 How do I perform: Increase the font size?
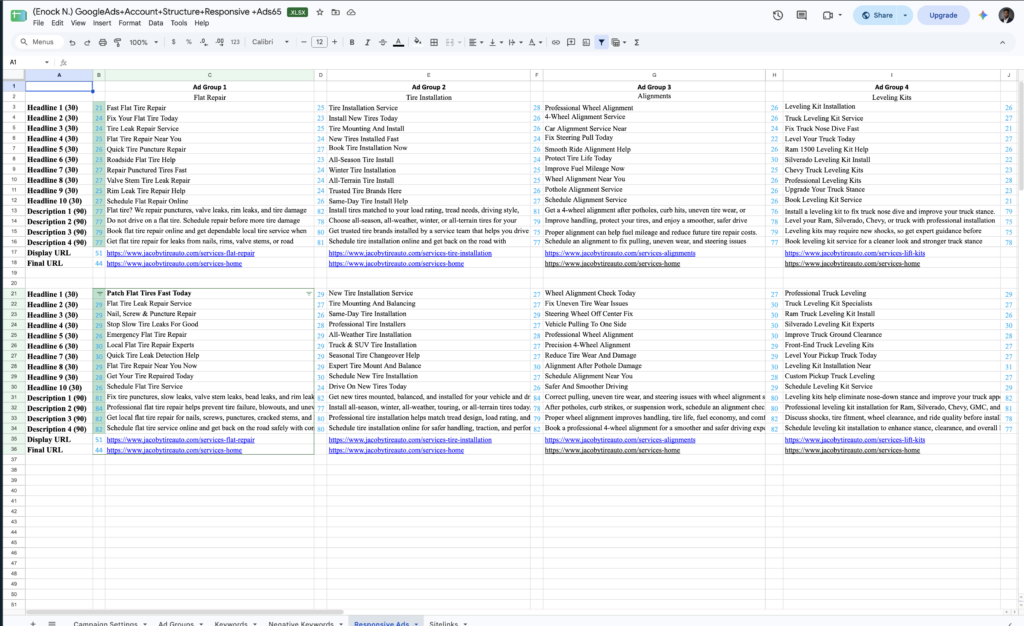tap(335, 42)
